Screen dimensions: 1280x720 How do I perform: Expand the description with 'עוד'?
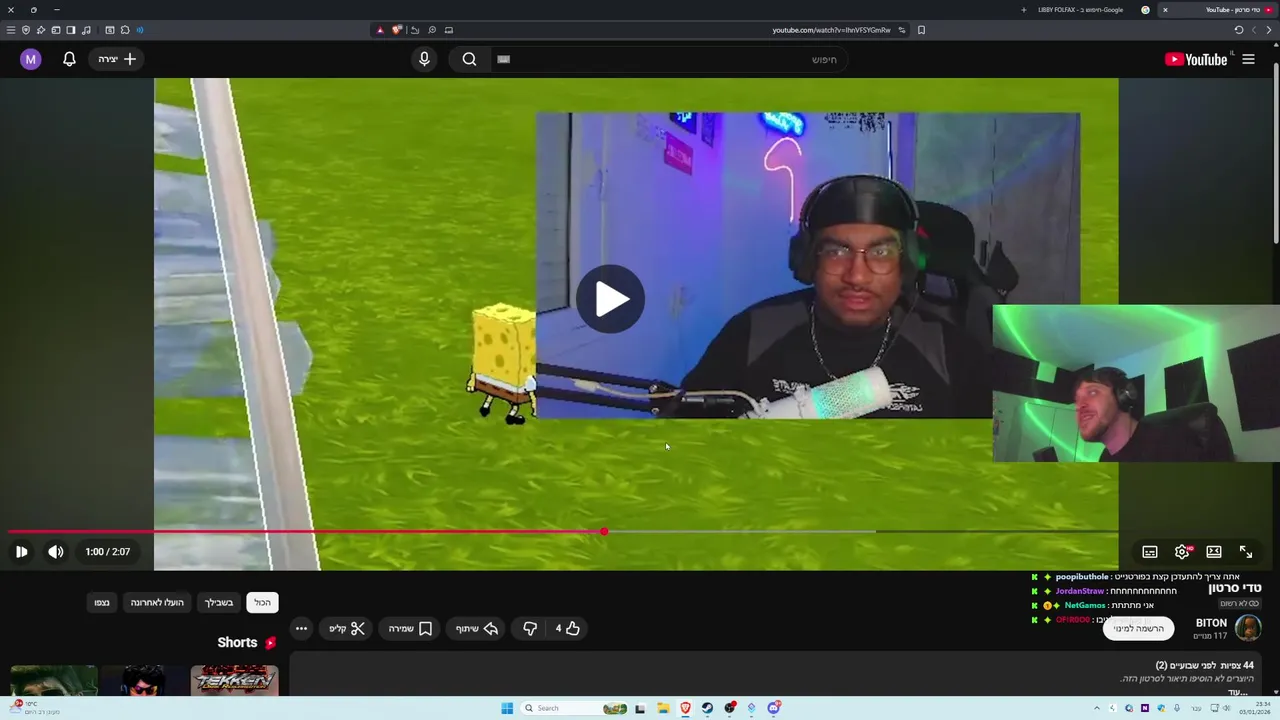(1238, 691)
